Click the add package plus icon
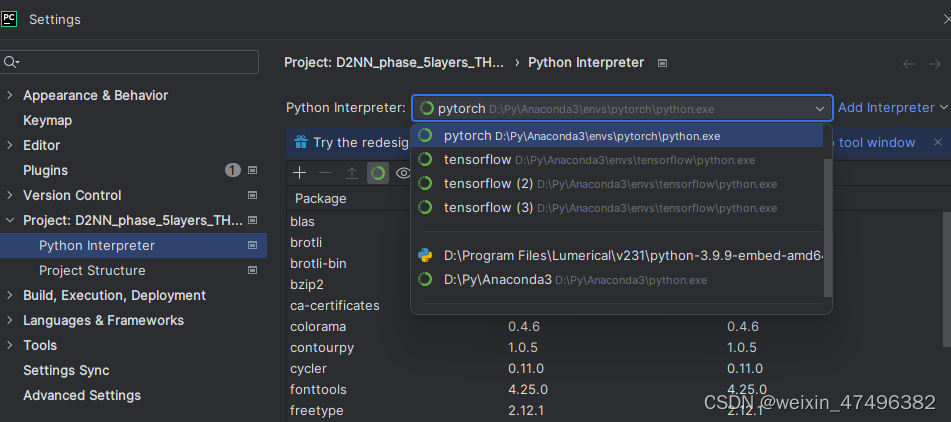Screen dimensions: 951x422 pos(299,173)
